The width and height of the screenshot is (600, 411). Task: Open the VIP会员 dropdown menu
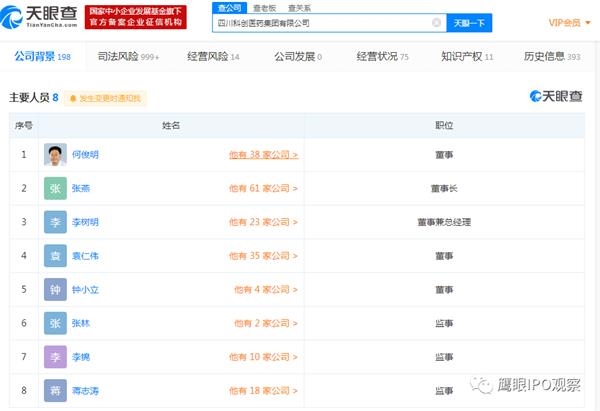pyautogui.click(x=569, y=23)
